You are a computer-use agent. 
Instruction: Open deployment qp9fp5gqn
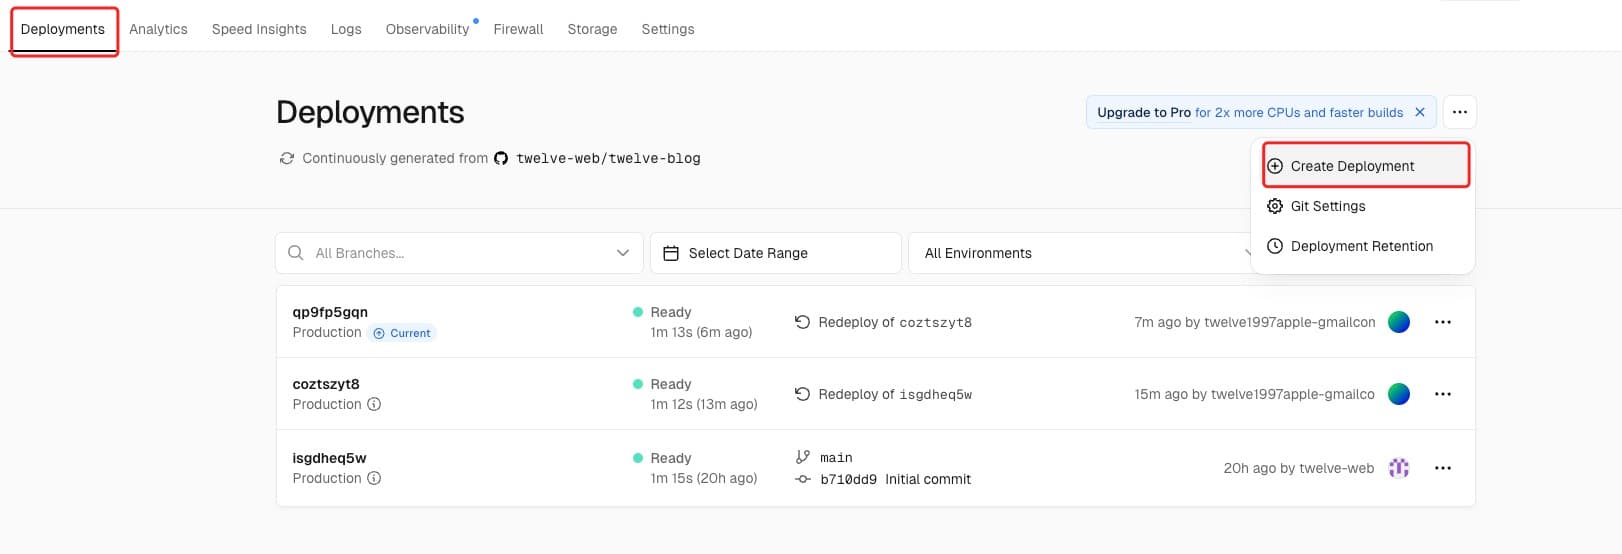click(330, 312)
